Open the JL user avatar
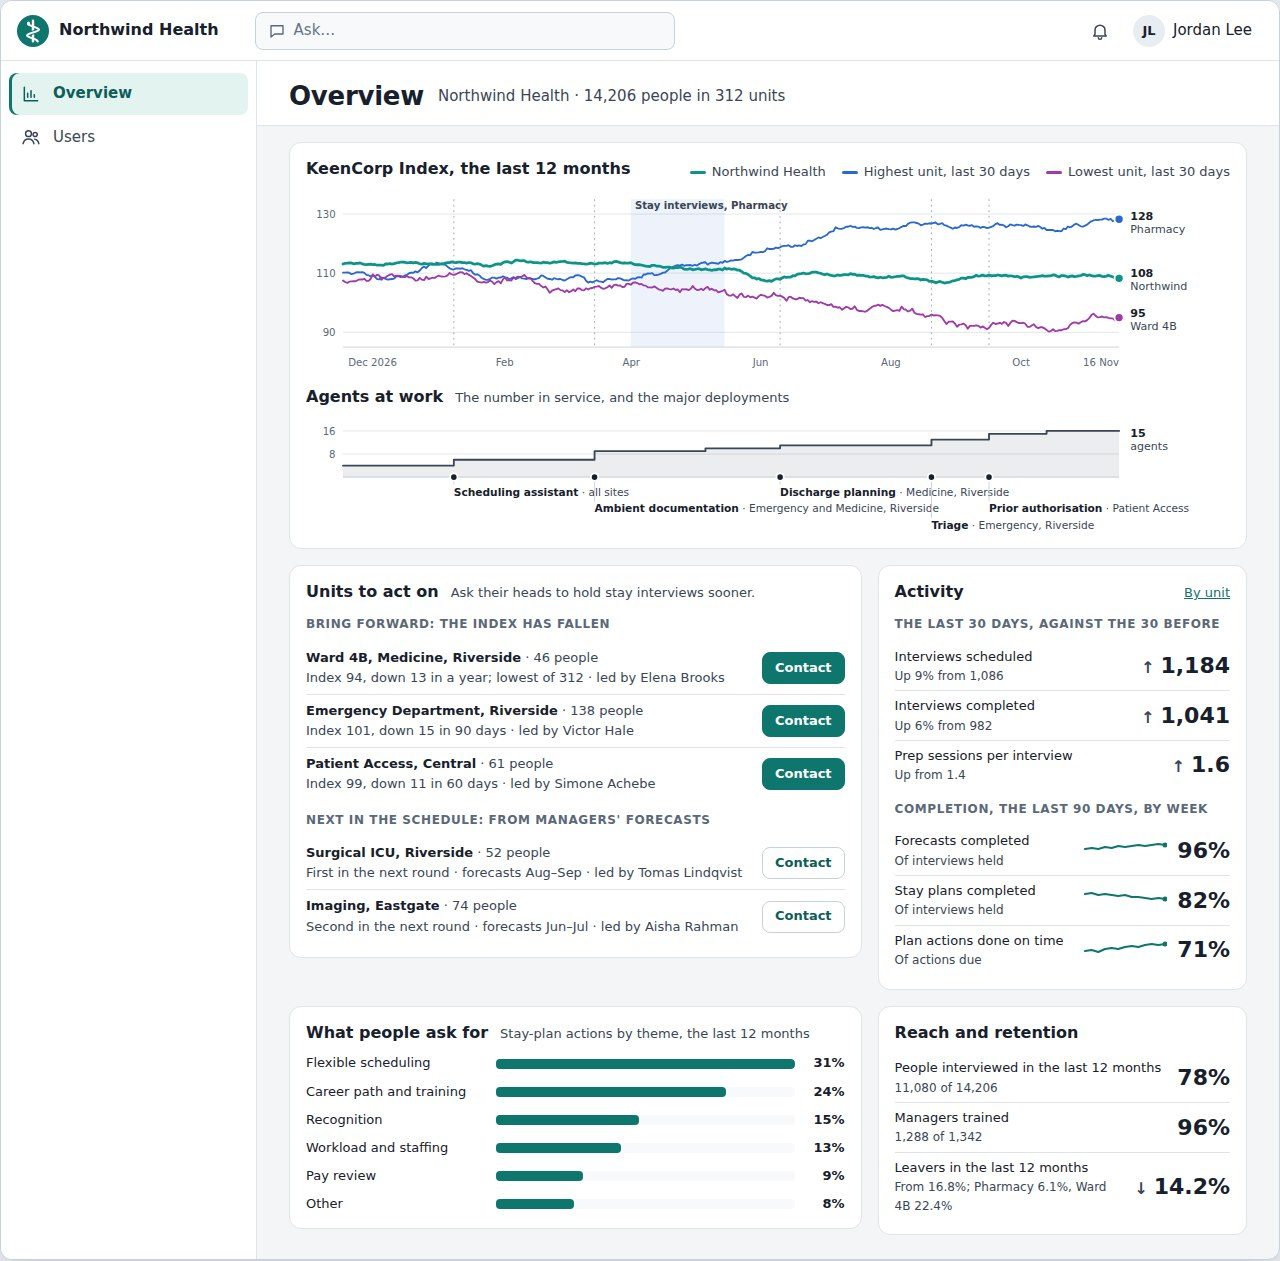The height and width of the screenshot is (1261, 1280). tap(1148, 31)
